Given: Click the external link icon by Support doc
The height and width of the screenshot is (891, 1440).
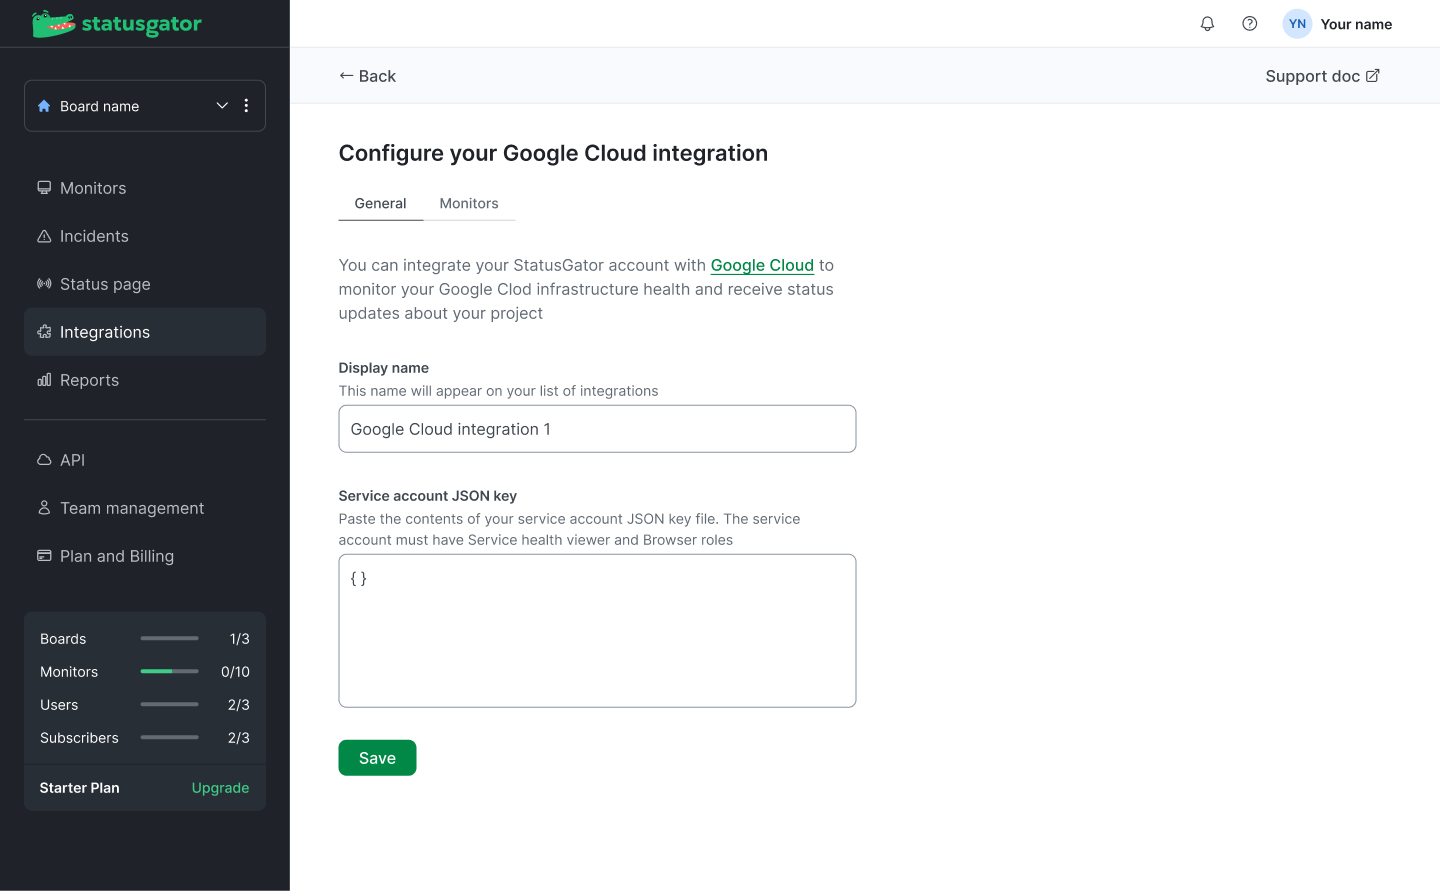Looking at the screenshot, I should point(1373,76).
